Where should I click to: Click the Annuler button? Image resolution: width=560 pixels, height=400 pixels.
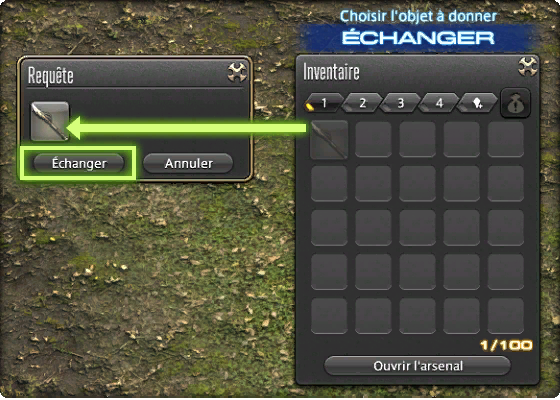point(188,163)
